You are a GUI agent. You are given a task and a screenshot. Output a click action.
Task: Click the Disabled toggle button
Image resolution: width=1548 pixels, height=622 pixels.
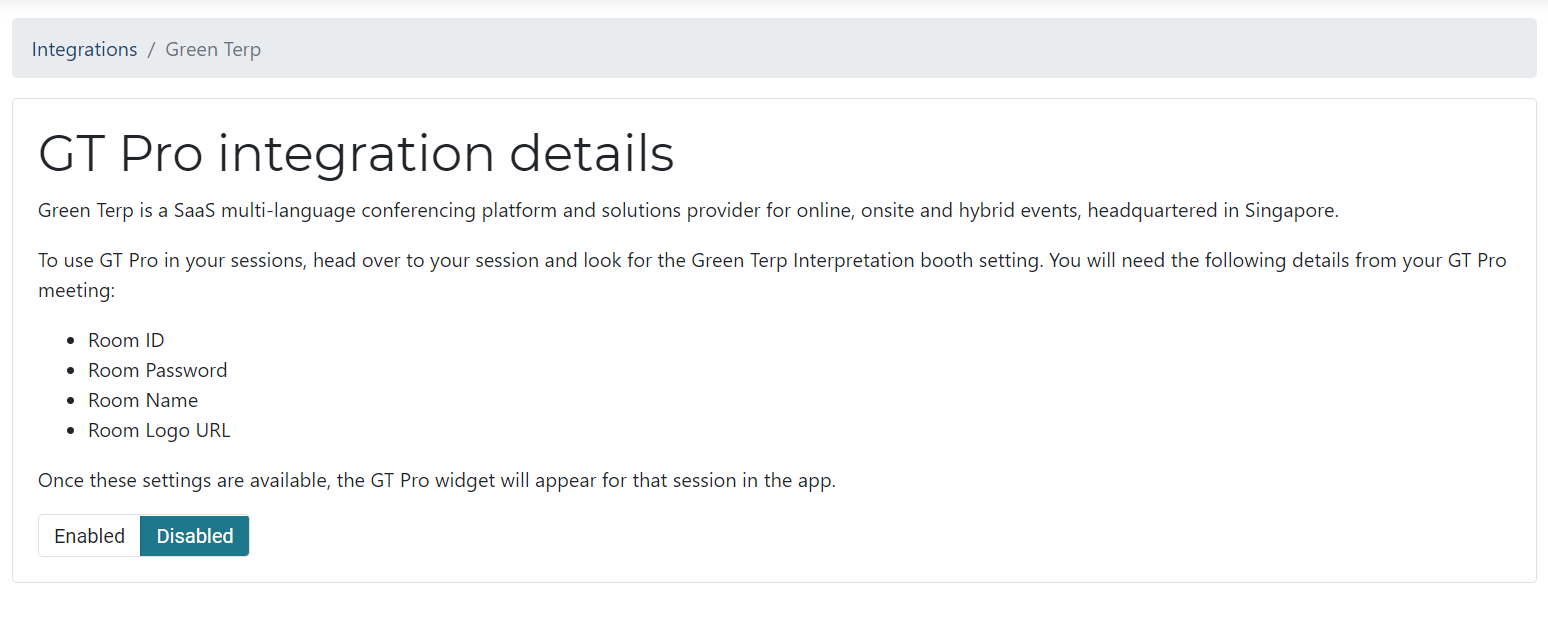195,536
